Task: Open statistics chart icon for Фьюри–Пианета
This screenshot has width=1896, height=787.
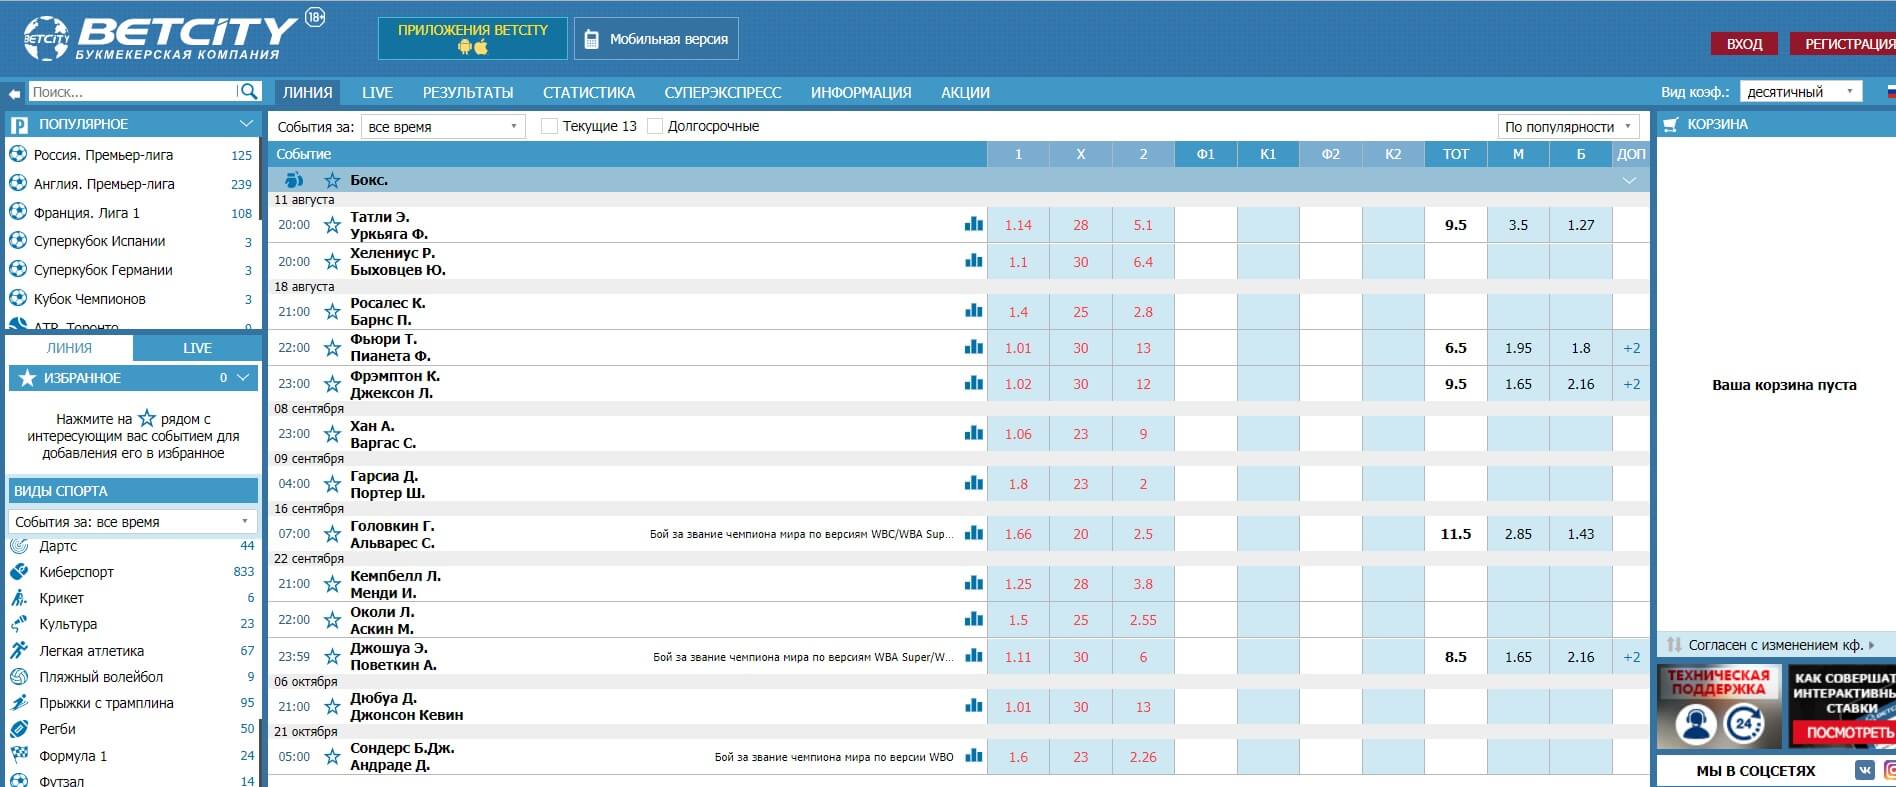Action: point(974,347)
